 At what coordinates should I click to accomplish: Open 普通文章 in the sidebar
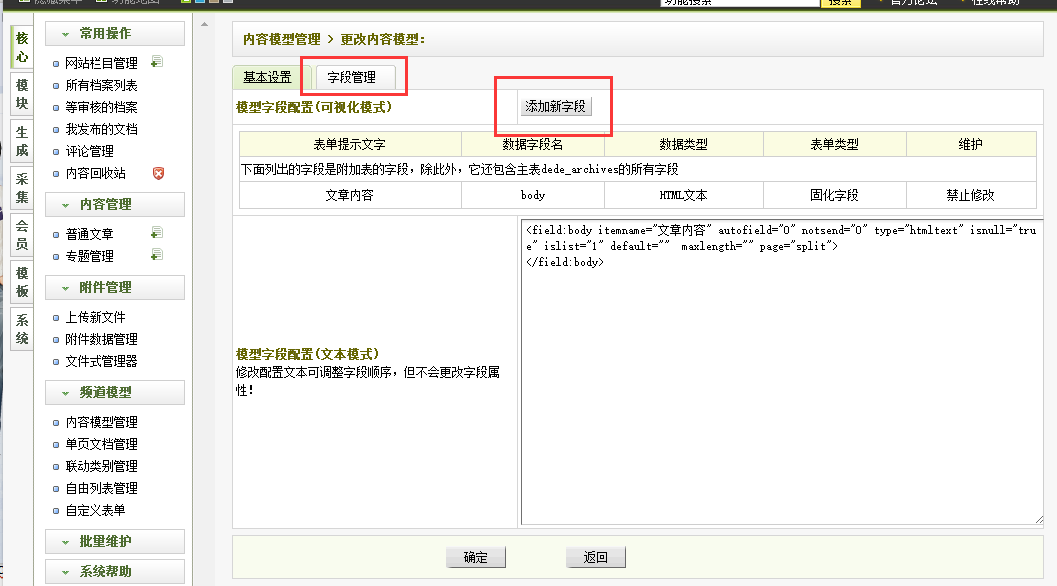tap(90, 234)
